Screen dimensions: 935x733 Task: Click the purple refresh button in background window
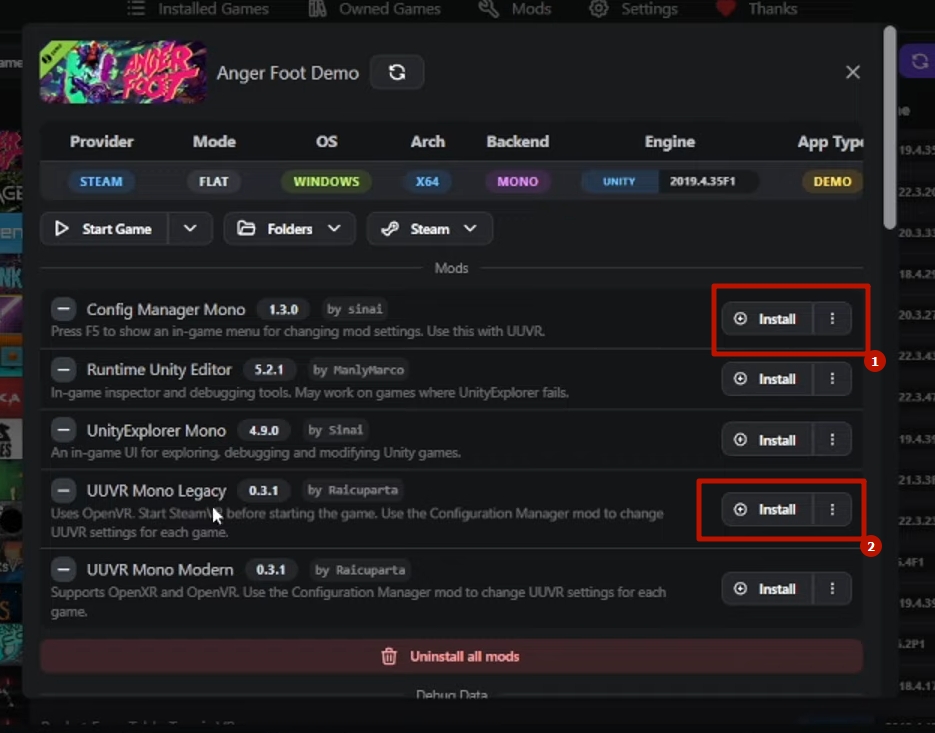coord(918,61)
